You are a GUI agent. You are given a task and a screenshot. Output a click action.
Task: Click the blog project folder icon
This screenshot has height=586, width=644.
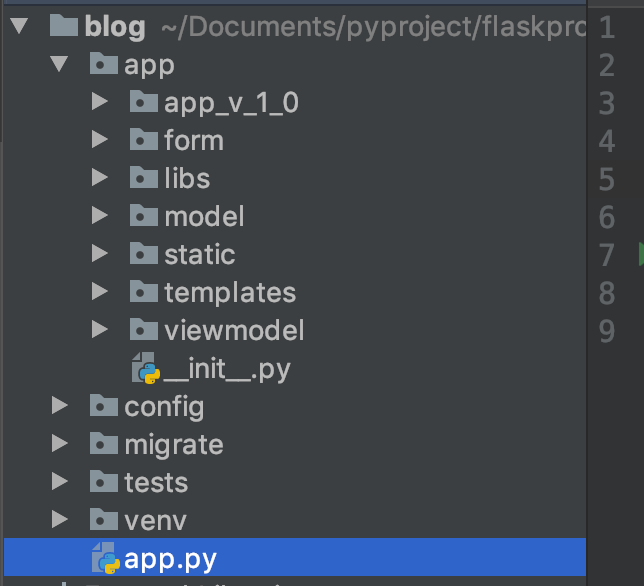63,27
